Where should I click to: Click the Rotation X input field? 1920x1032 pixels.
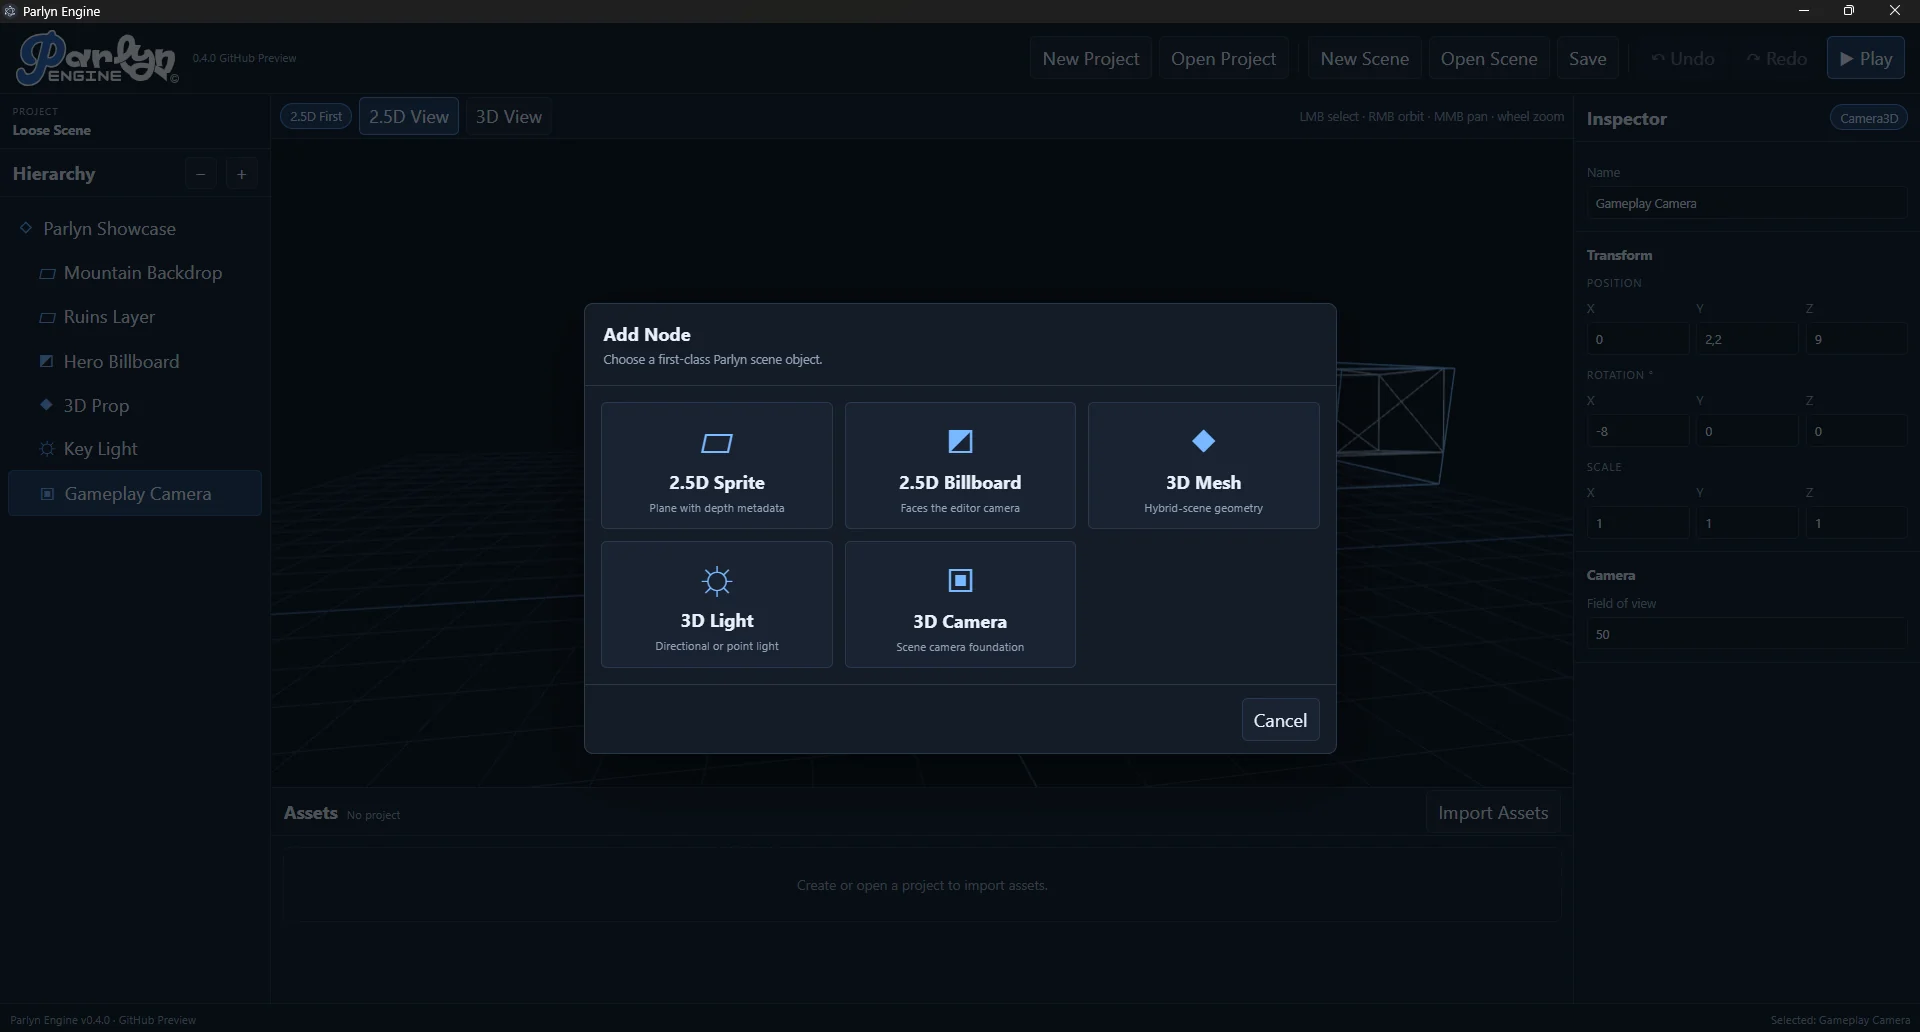[1637, 431]
